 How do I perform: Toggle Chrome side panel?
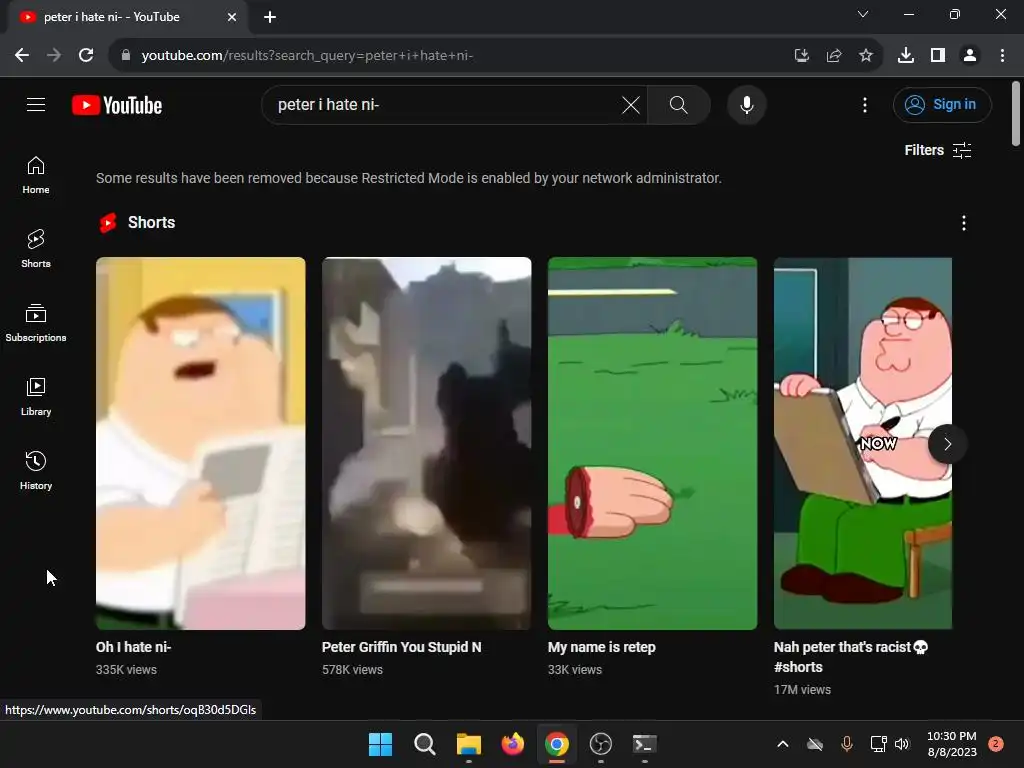[938, 56]
